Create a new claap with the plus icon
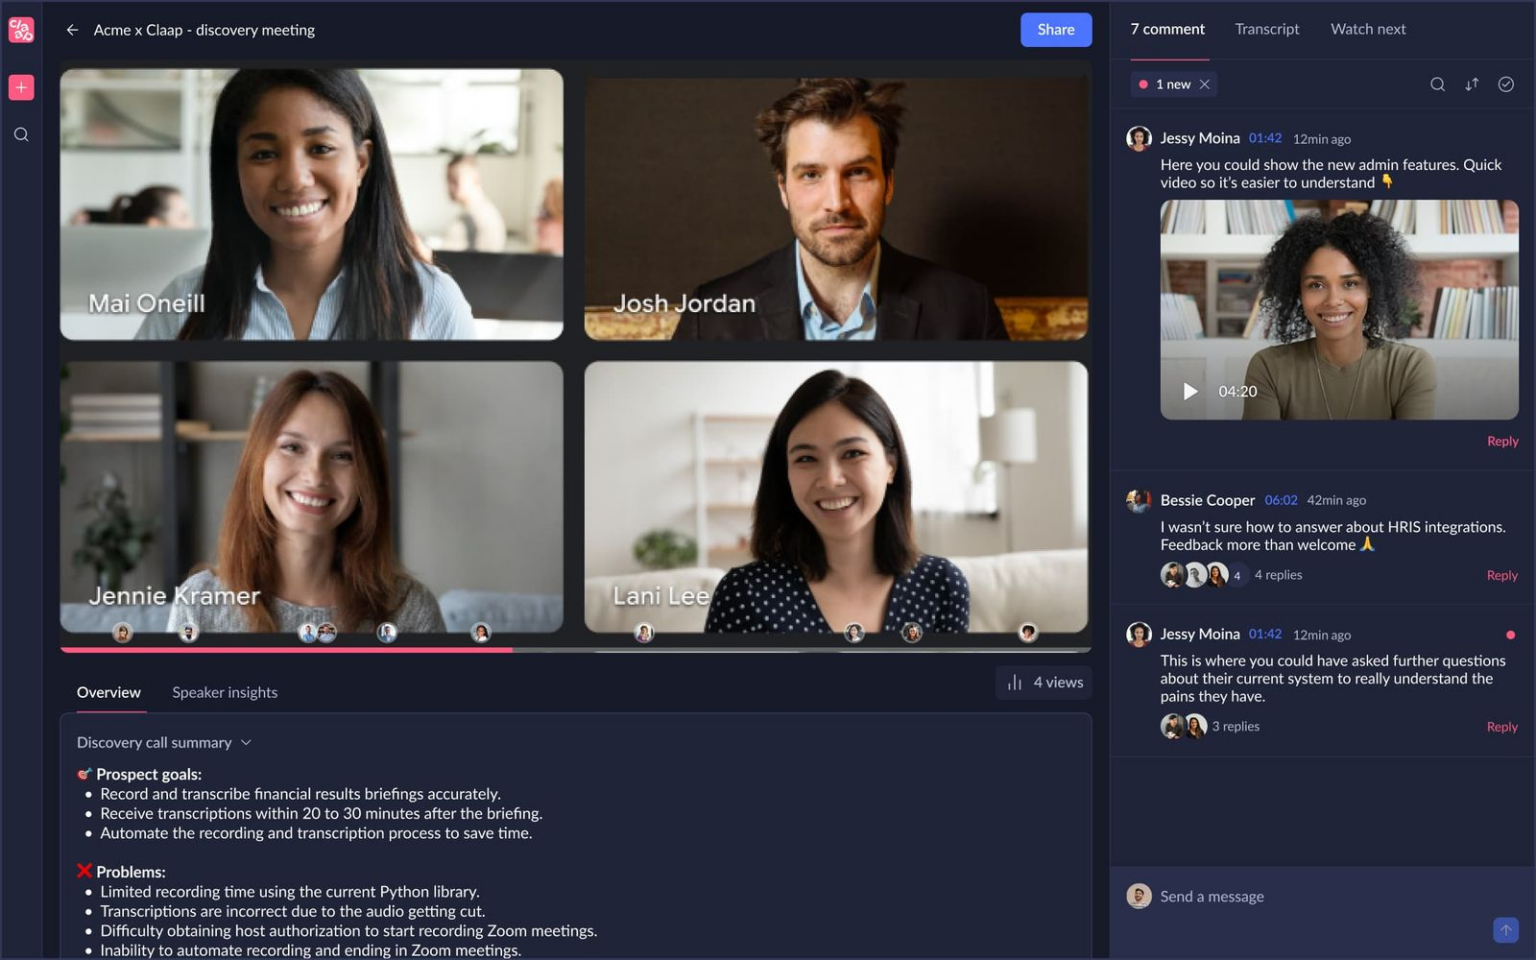The image size is (1536, 960). (20, 87)
